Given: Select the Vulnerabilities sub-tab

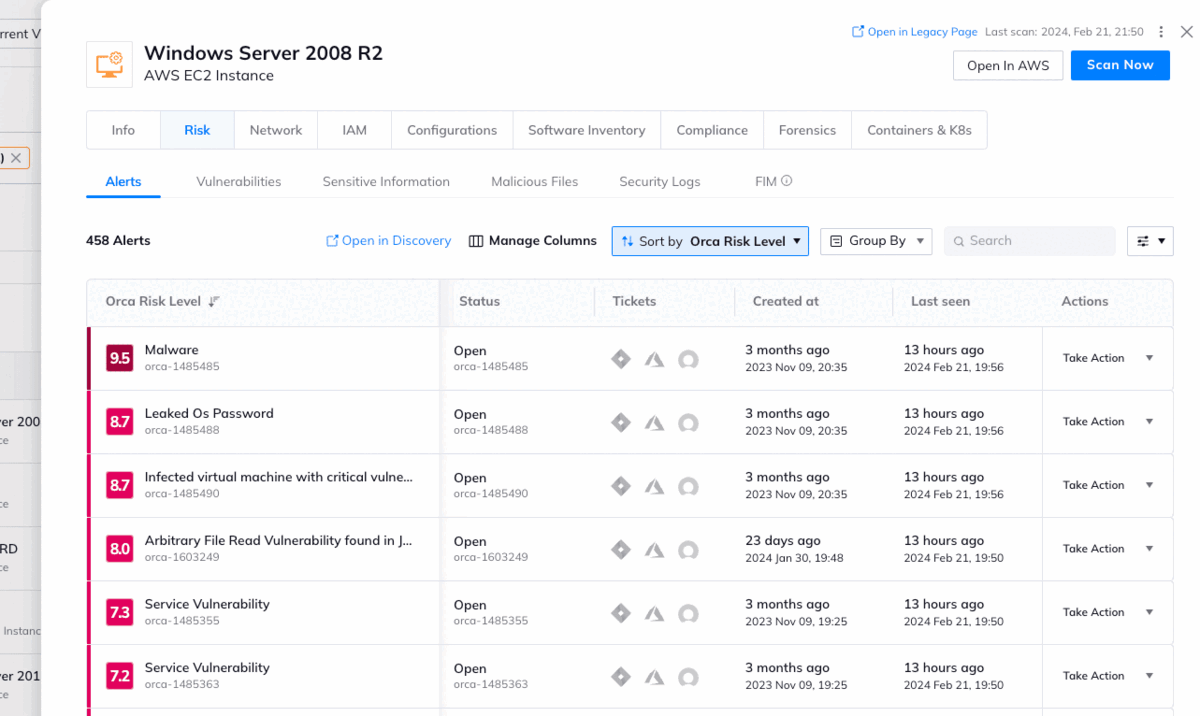Looking at the screenshot, I should click(239, 182).
